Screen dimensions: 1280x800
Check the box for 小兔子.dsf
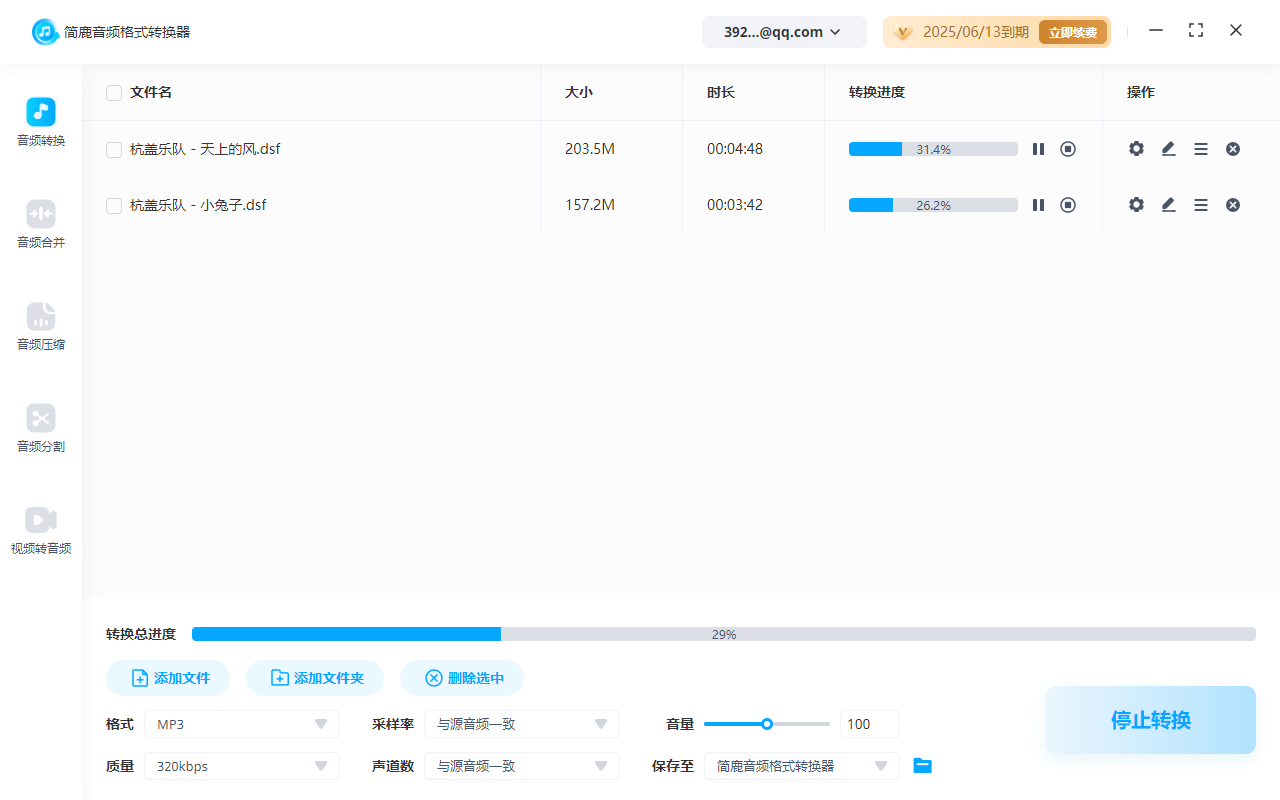click(114, 206)
